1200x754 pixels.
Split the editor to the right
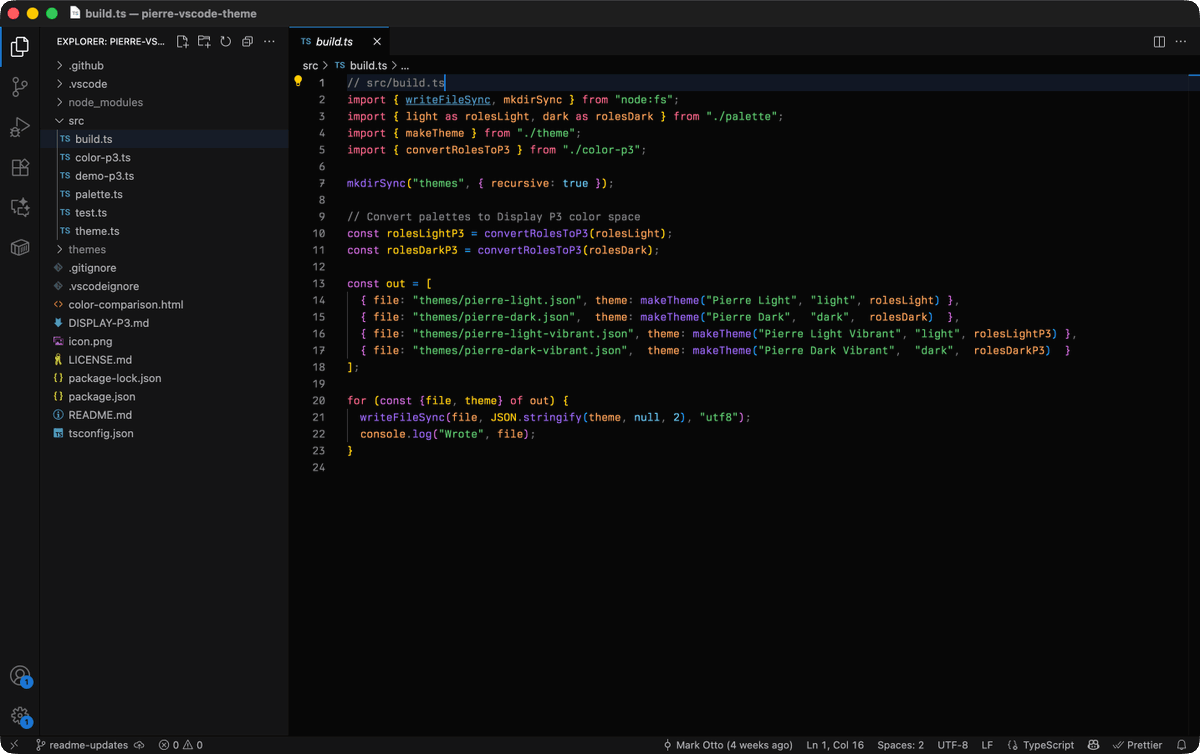1159,42
